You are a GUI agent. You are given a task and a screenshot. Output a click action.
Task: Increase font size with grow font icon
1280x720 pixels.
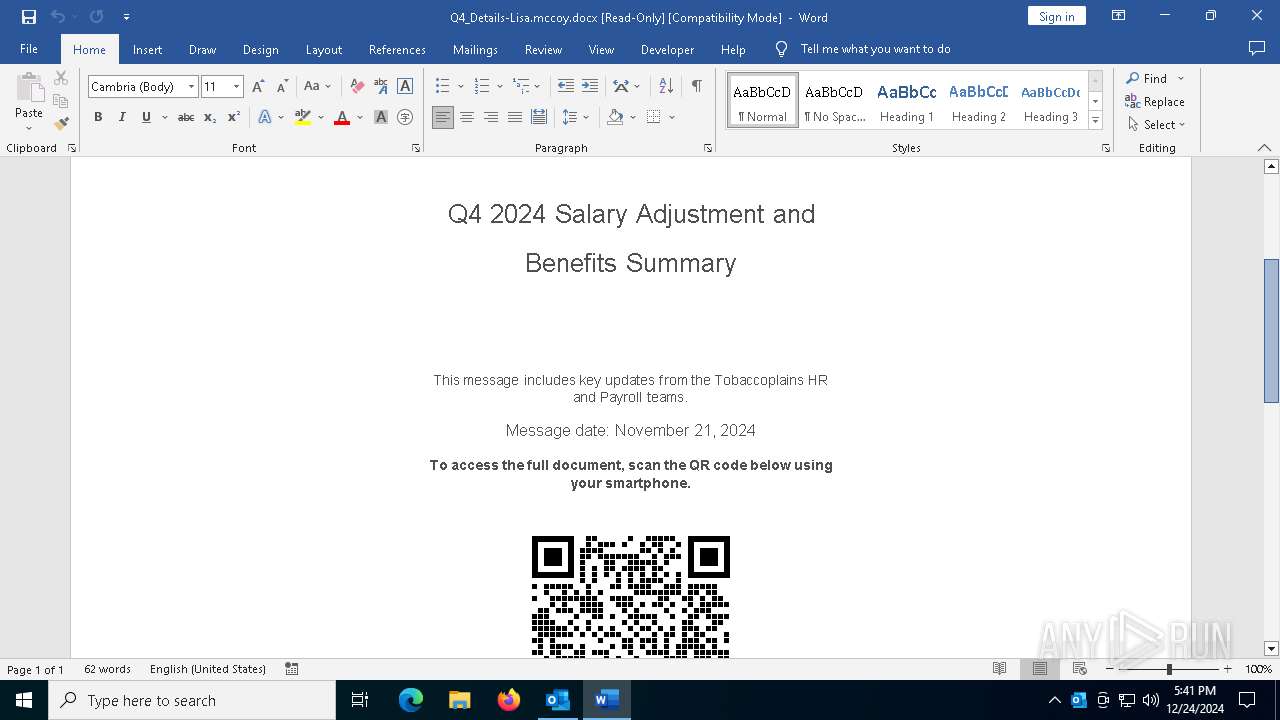tap(258, 87)
